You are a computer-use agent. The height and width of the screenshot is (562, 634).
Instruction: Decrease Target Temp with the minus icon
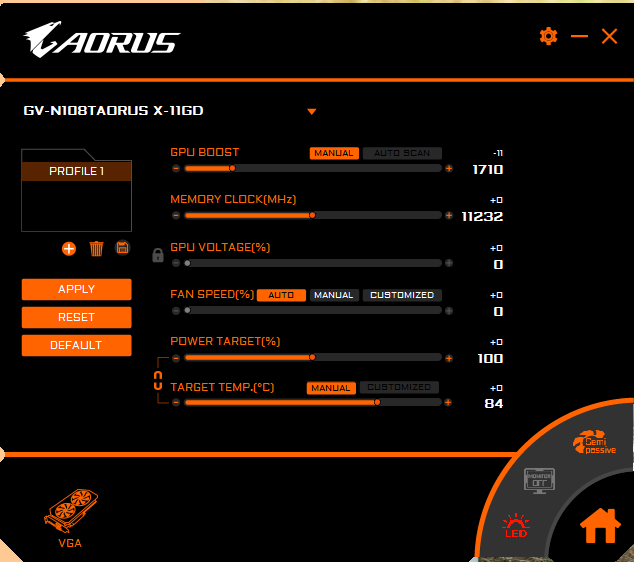coord(176,403)
